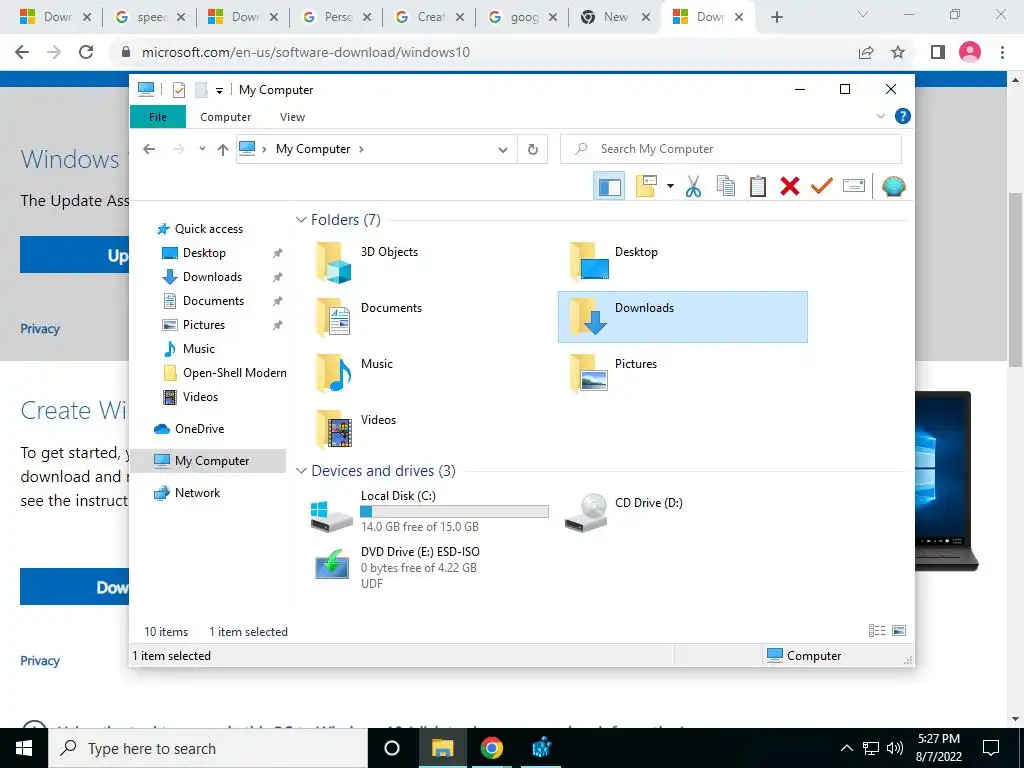The image size is (1024, 768).
Task: Reload the Chrome page
Action: pyautogui.click(x=86, y=52)
